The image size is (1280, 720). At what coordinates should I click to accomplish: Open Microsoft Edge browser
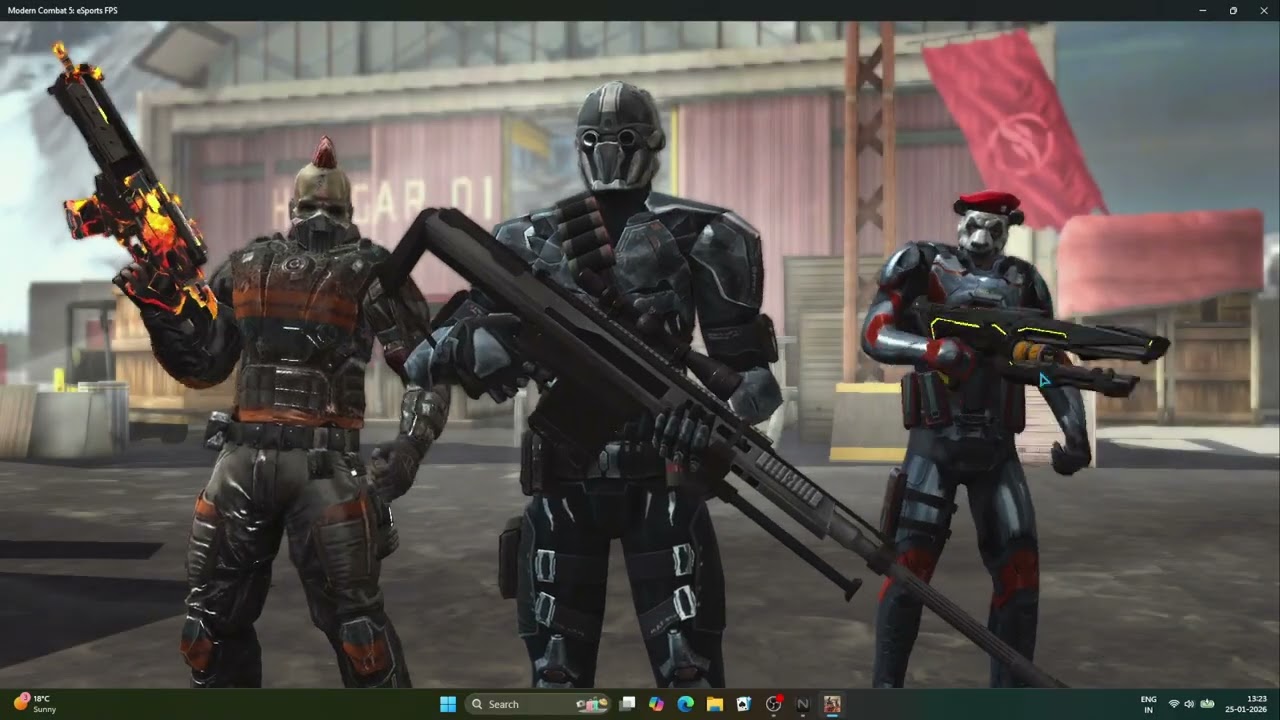685,704
